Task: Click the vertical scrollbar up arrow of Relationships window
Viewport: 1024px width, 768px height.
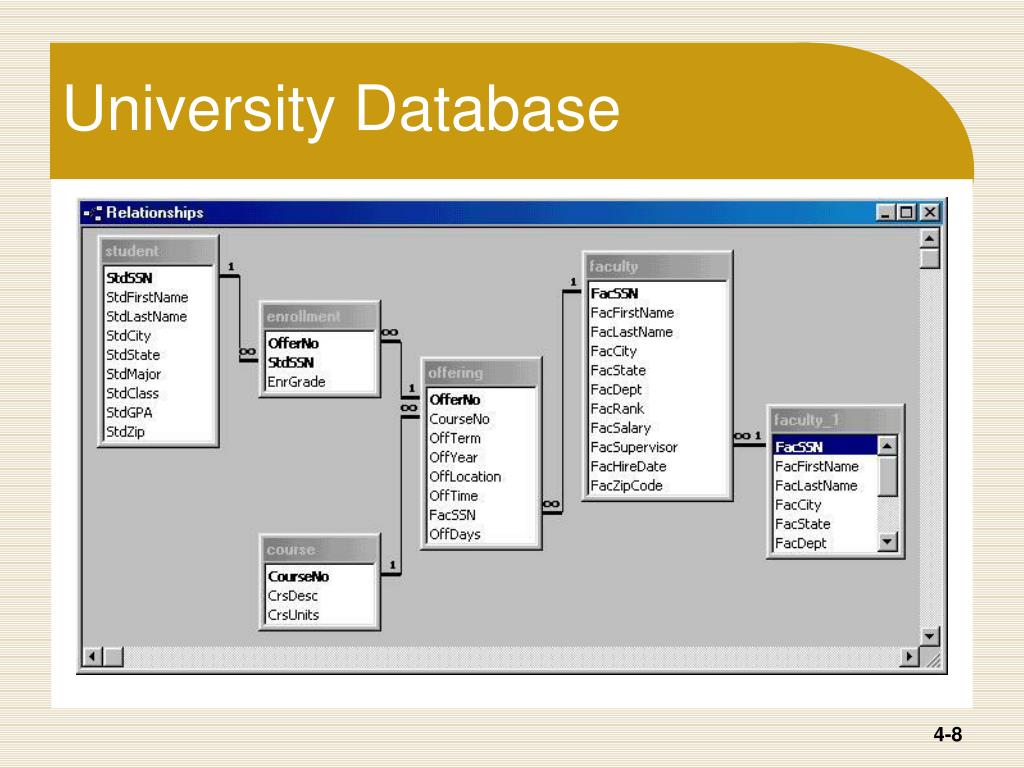Action: click(929, 238)
